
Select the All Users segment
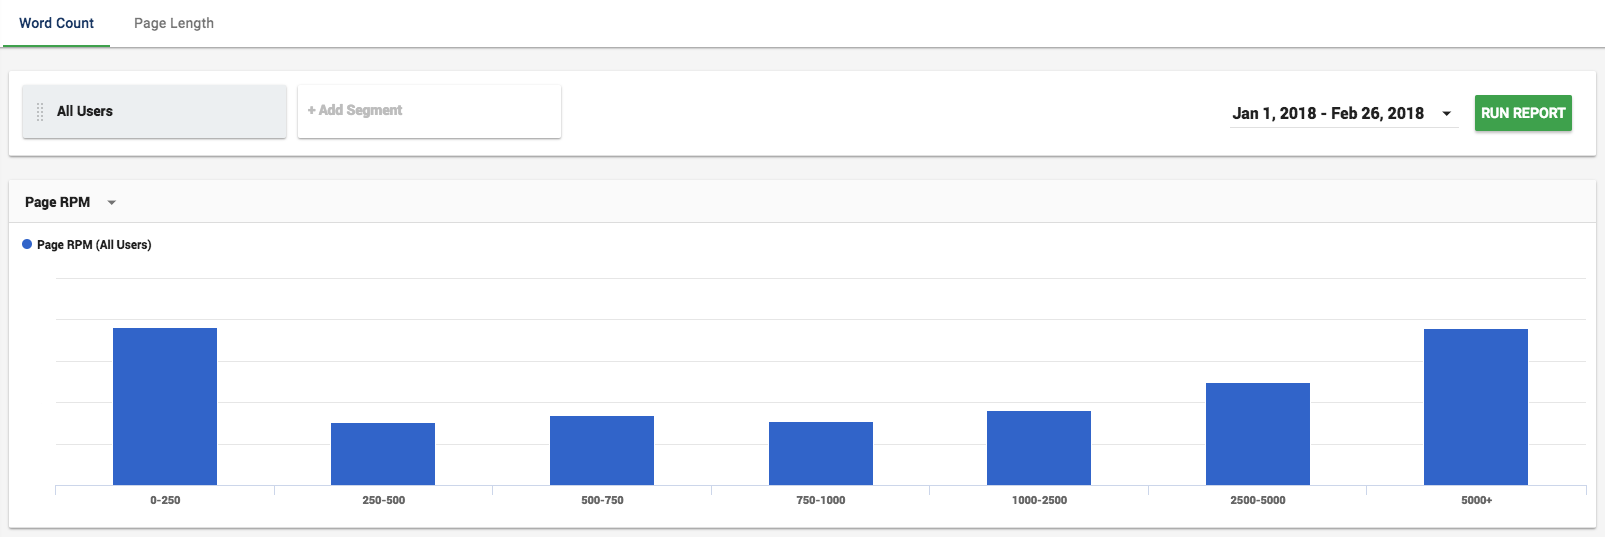point(154,111)
